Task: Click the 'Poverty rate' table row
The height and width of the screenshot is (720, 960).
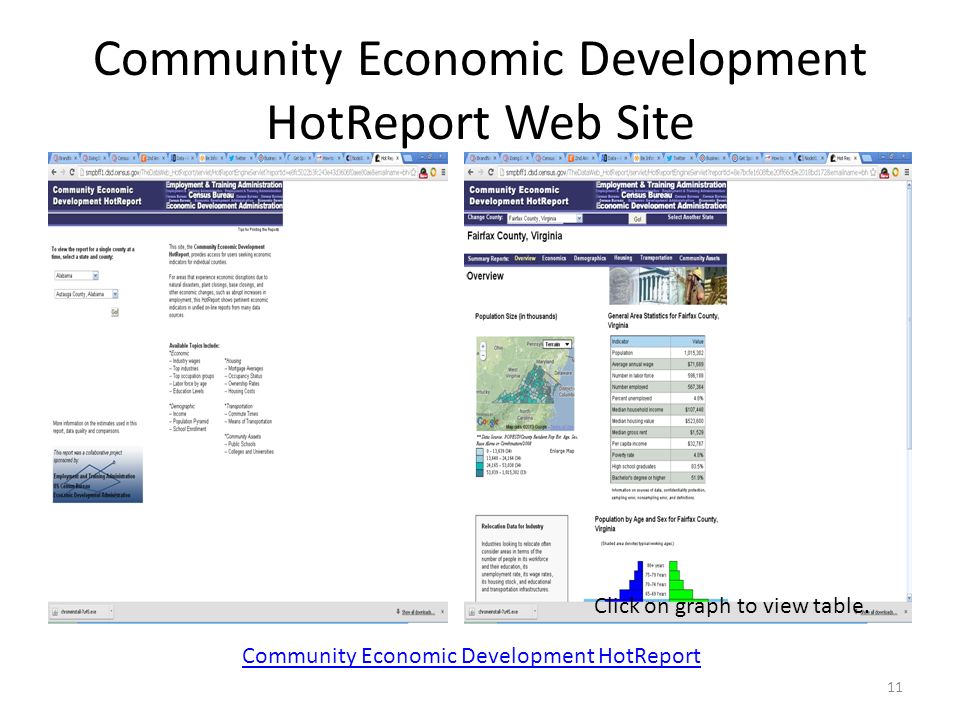Action: pos(658,455)
